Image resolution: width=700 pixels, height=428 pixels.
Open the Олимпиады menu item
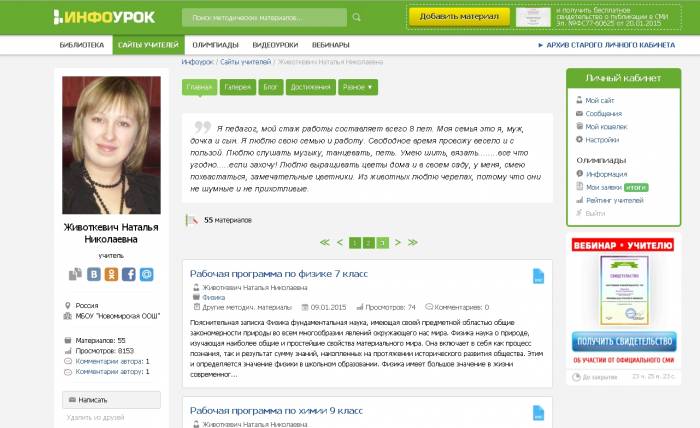(x=216, y=45)
